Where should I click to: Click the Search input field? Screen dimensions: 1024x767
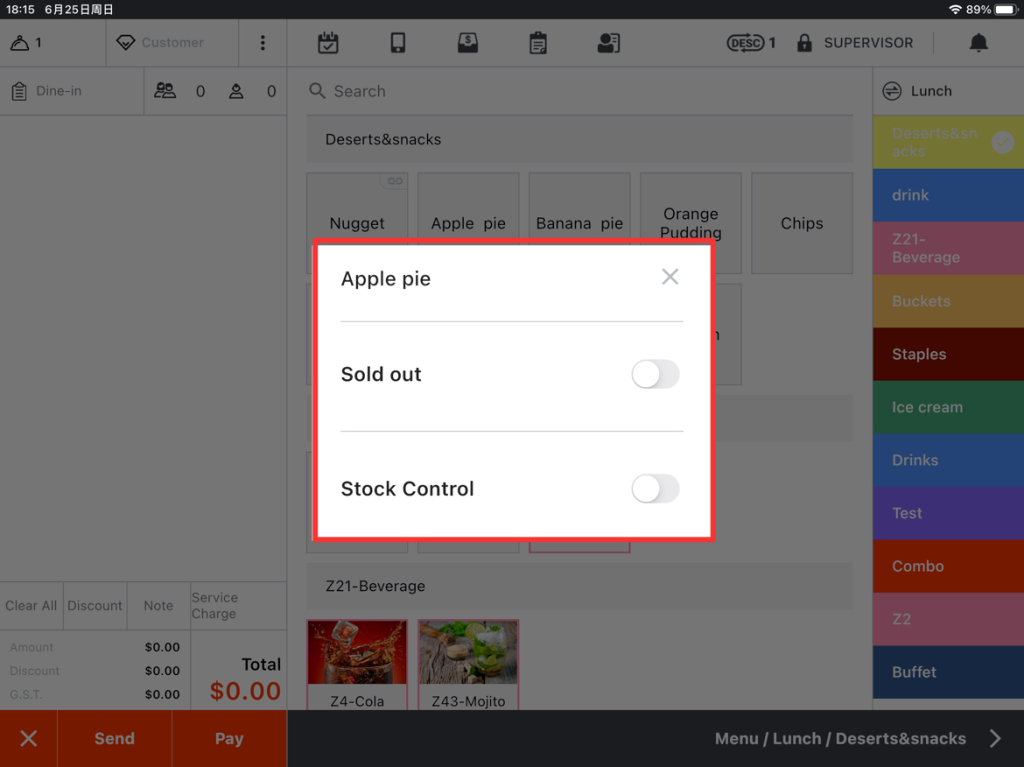click(580, 91)
